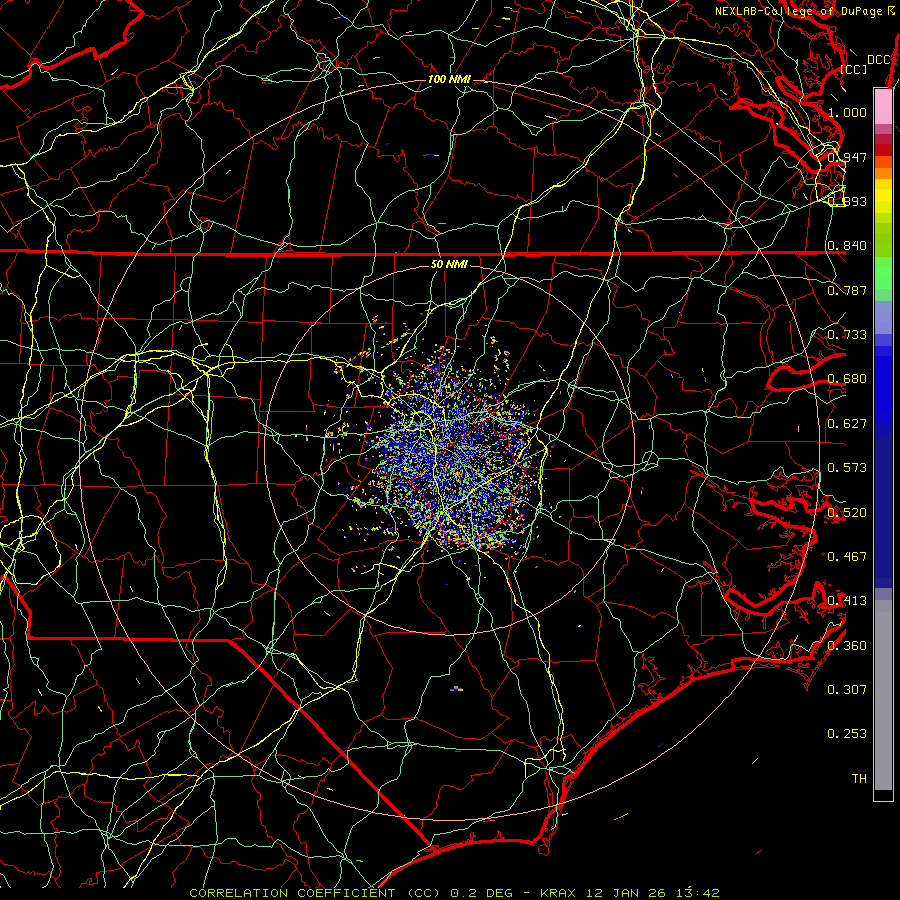Screen dimensions: 900x900
Task: Pick the red band on the color bar
Action: point(883,150)
